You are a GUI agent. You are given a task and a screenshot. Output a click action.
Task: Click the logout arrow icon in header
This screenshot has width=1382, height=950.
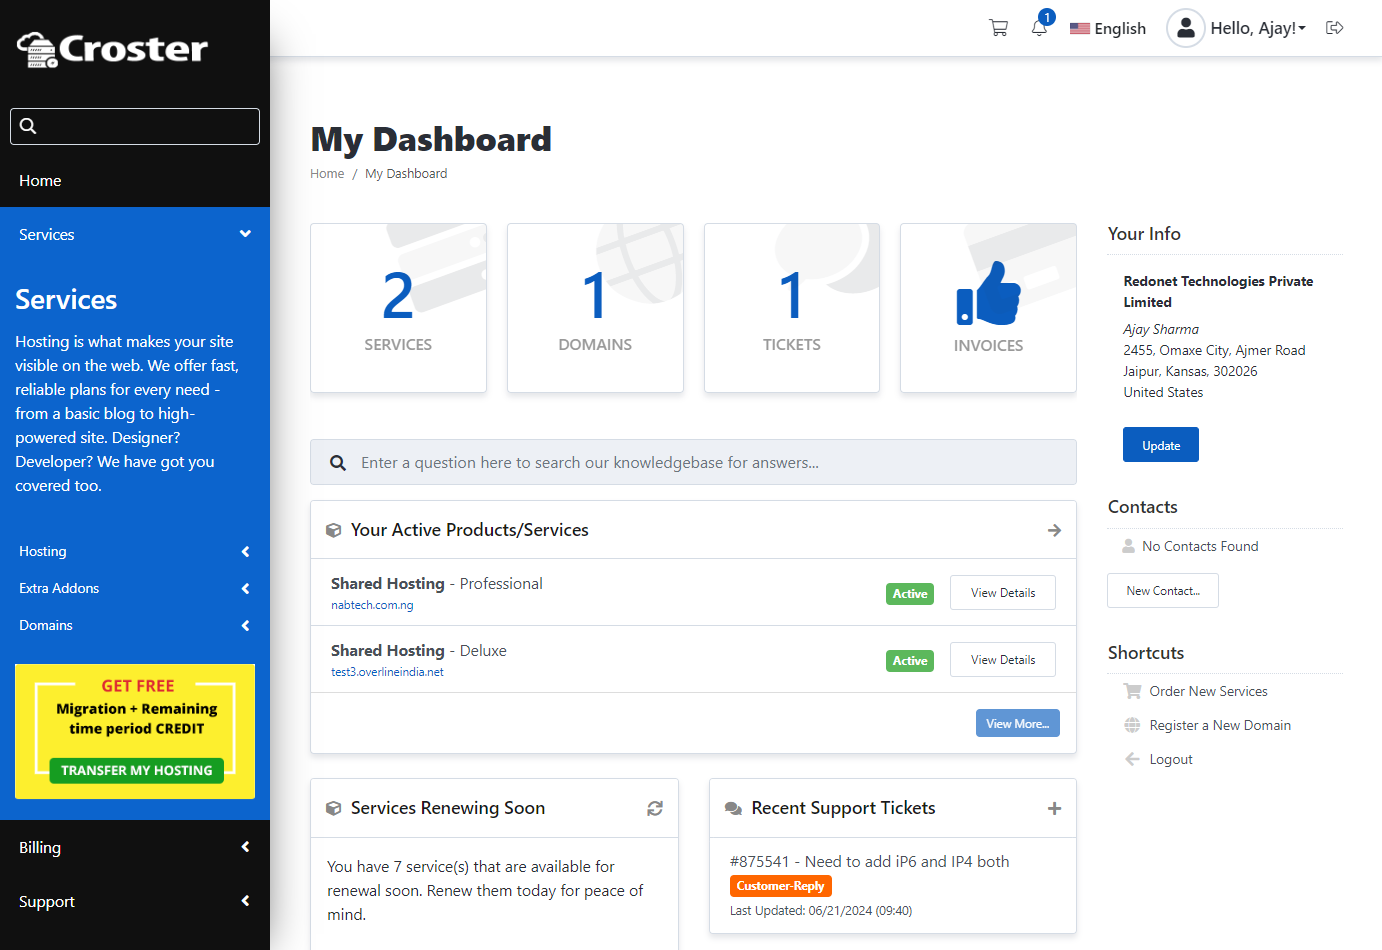1334,28
